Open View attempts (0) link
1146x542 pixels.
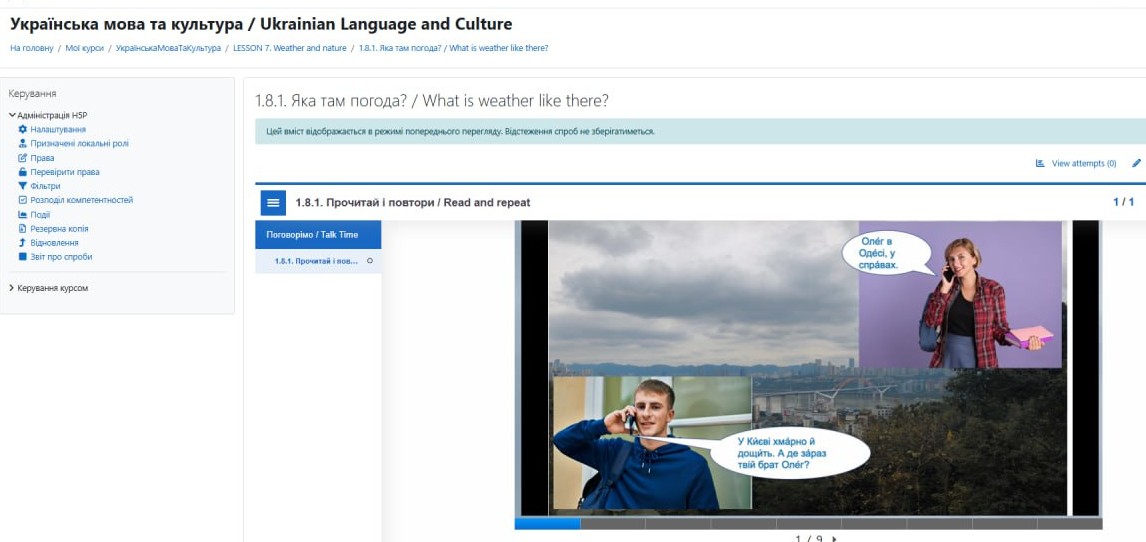pyautogui.click(x=1083, y=163)
